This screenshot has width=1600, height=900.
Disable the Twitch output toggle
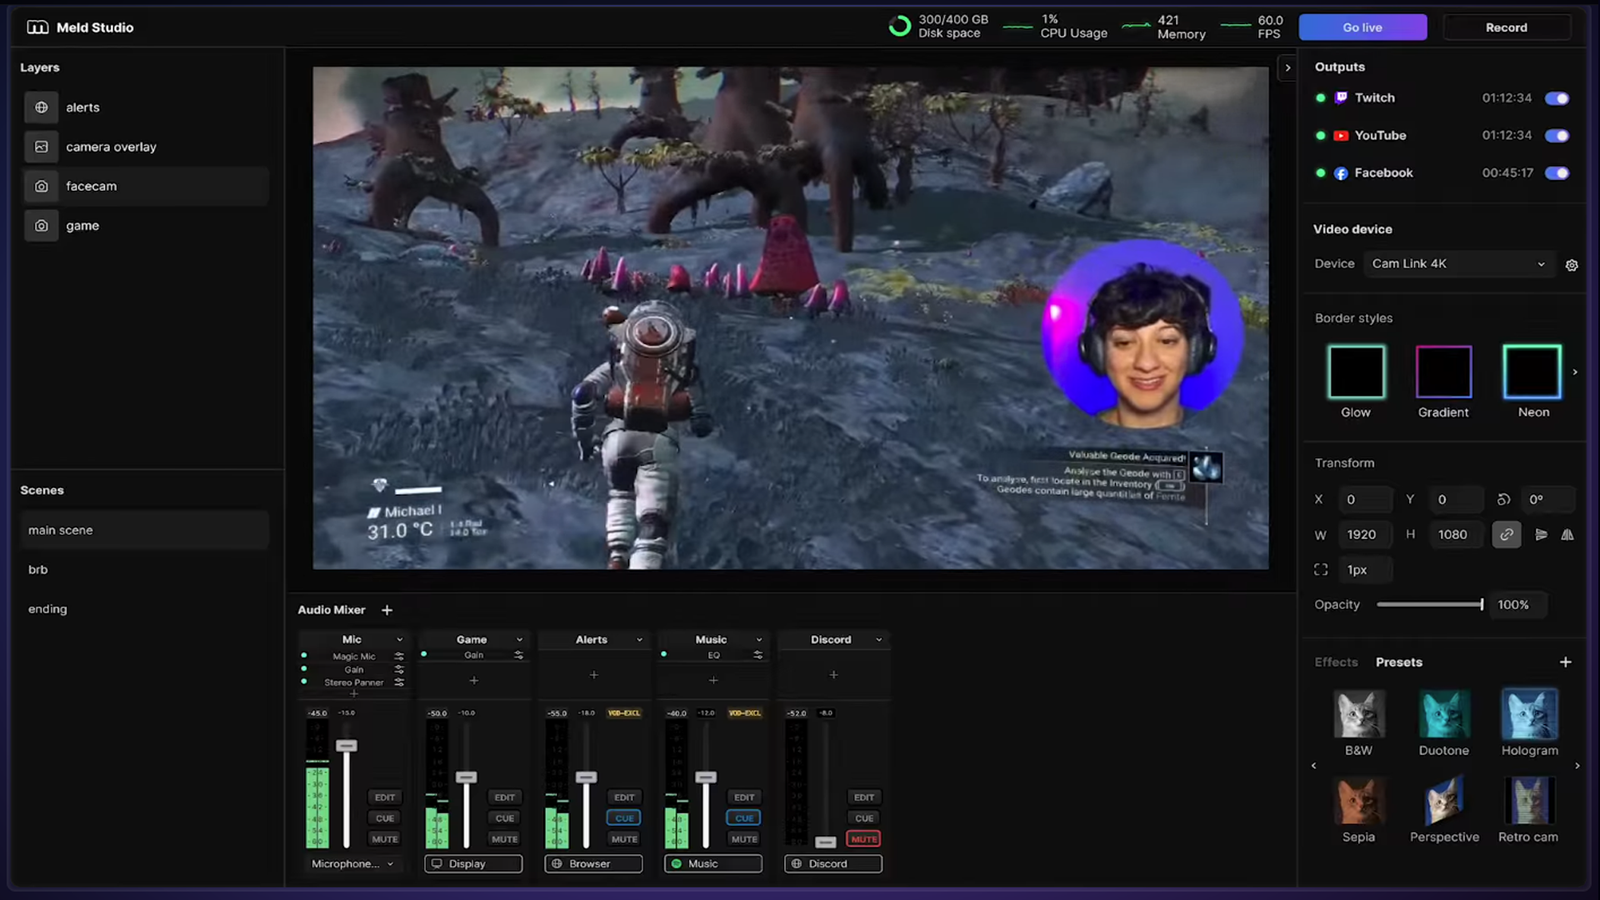(x=1556, y=98)
